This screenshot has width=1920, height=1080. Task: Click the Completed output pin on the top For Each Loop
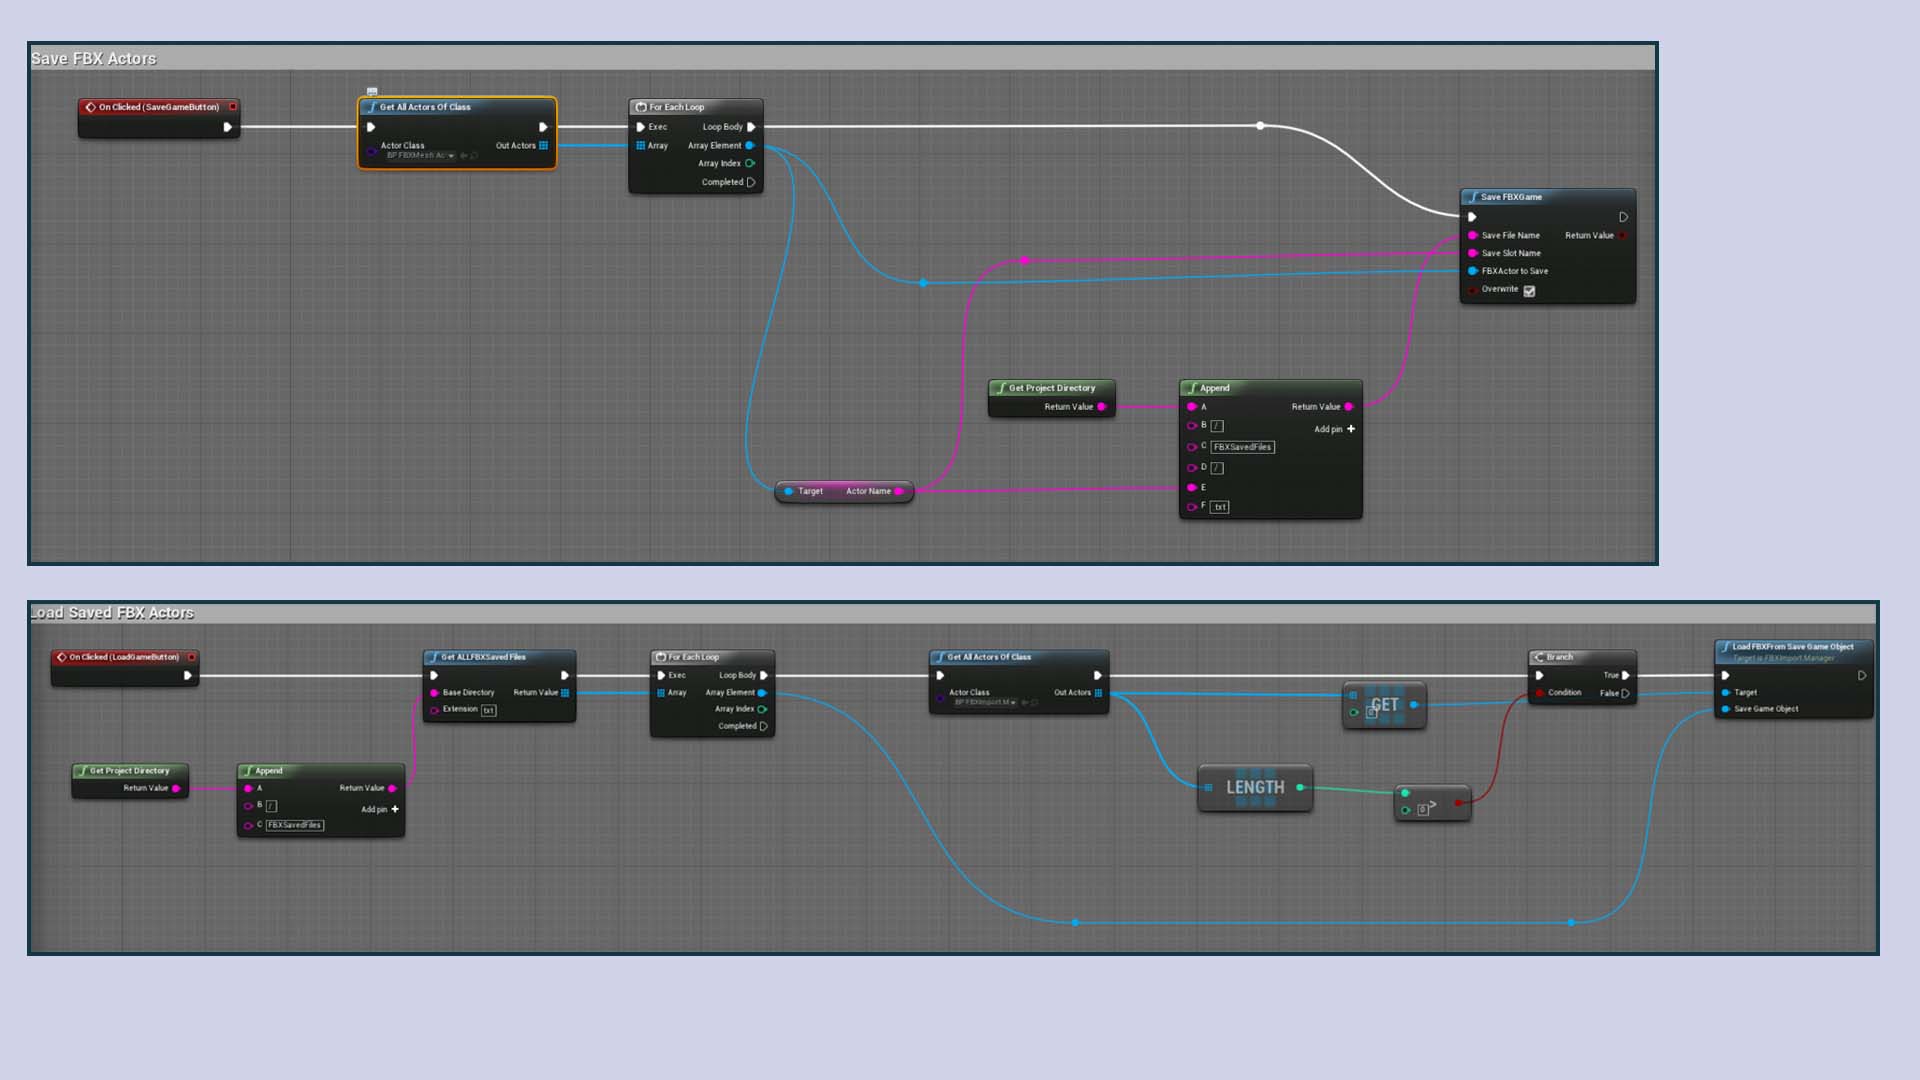[x=750, y=182]
